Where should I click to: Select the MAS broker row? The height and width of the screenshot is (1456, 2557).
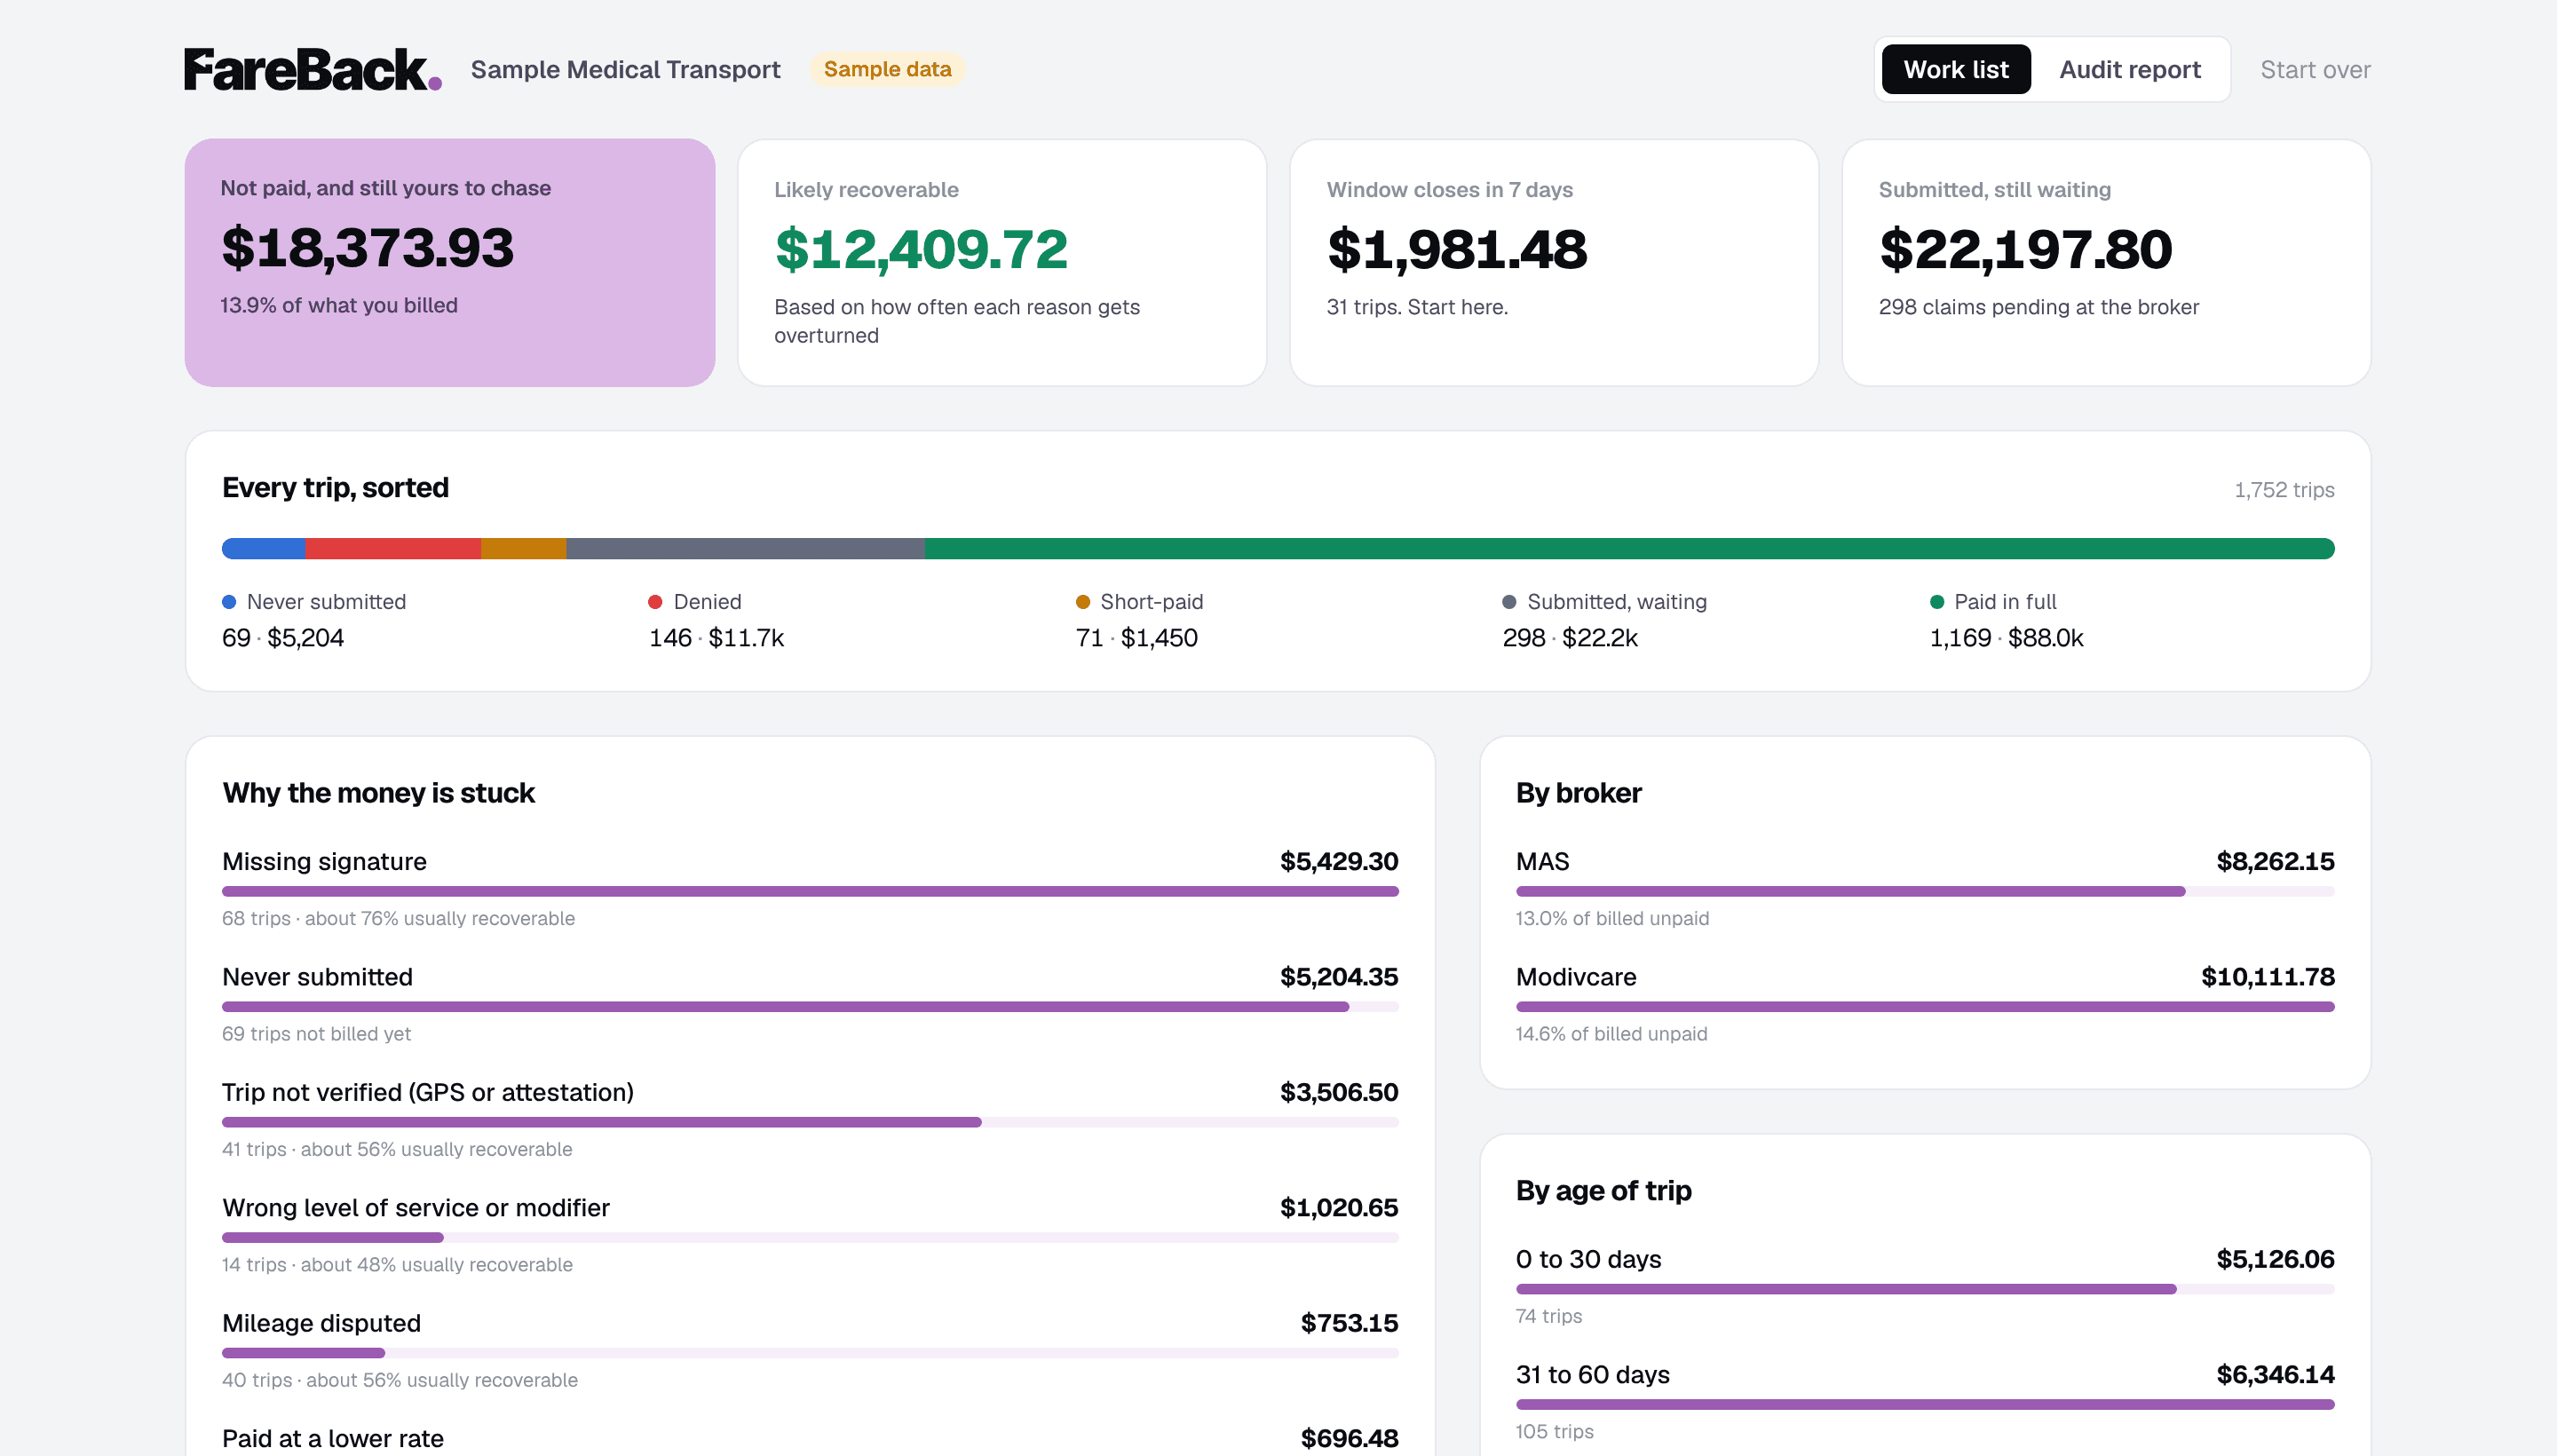pyautogui.click(x=1925, y=889)
